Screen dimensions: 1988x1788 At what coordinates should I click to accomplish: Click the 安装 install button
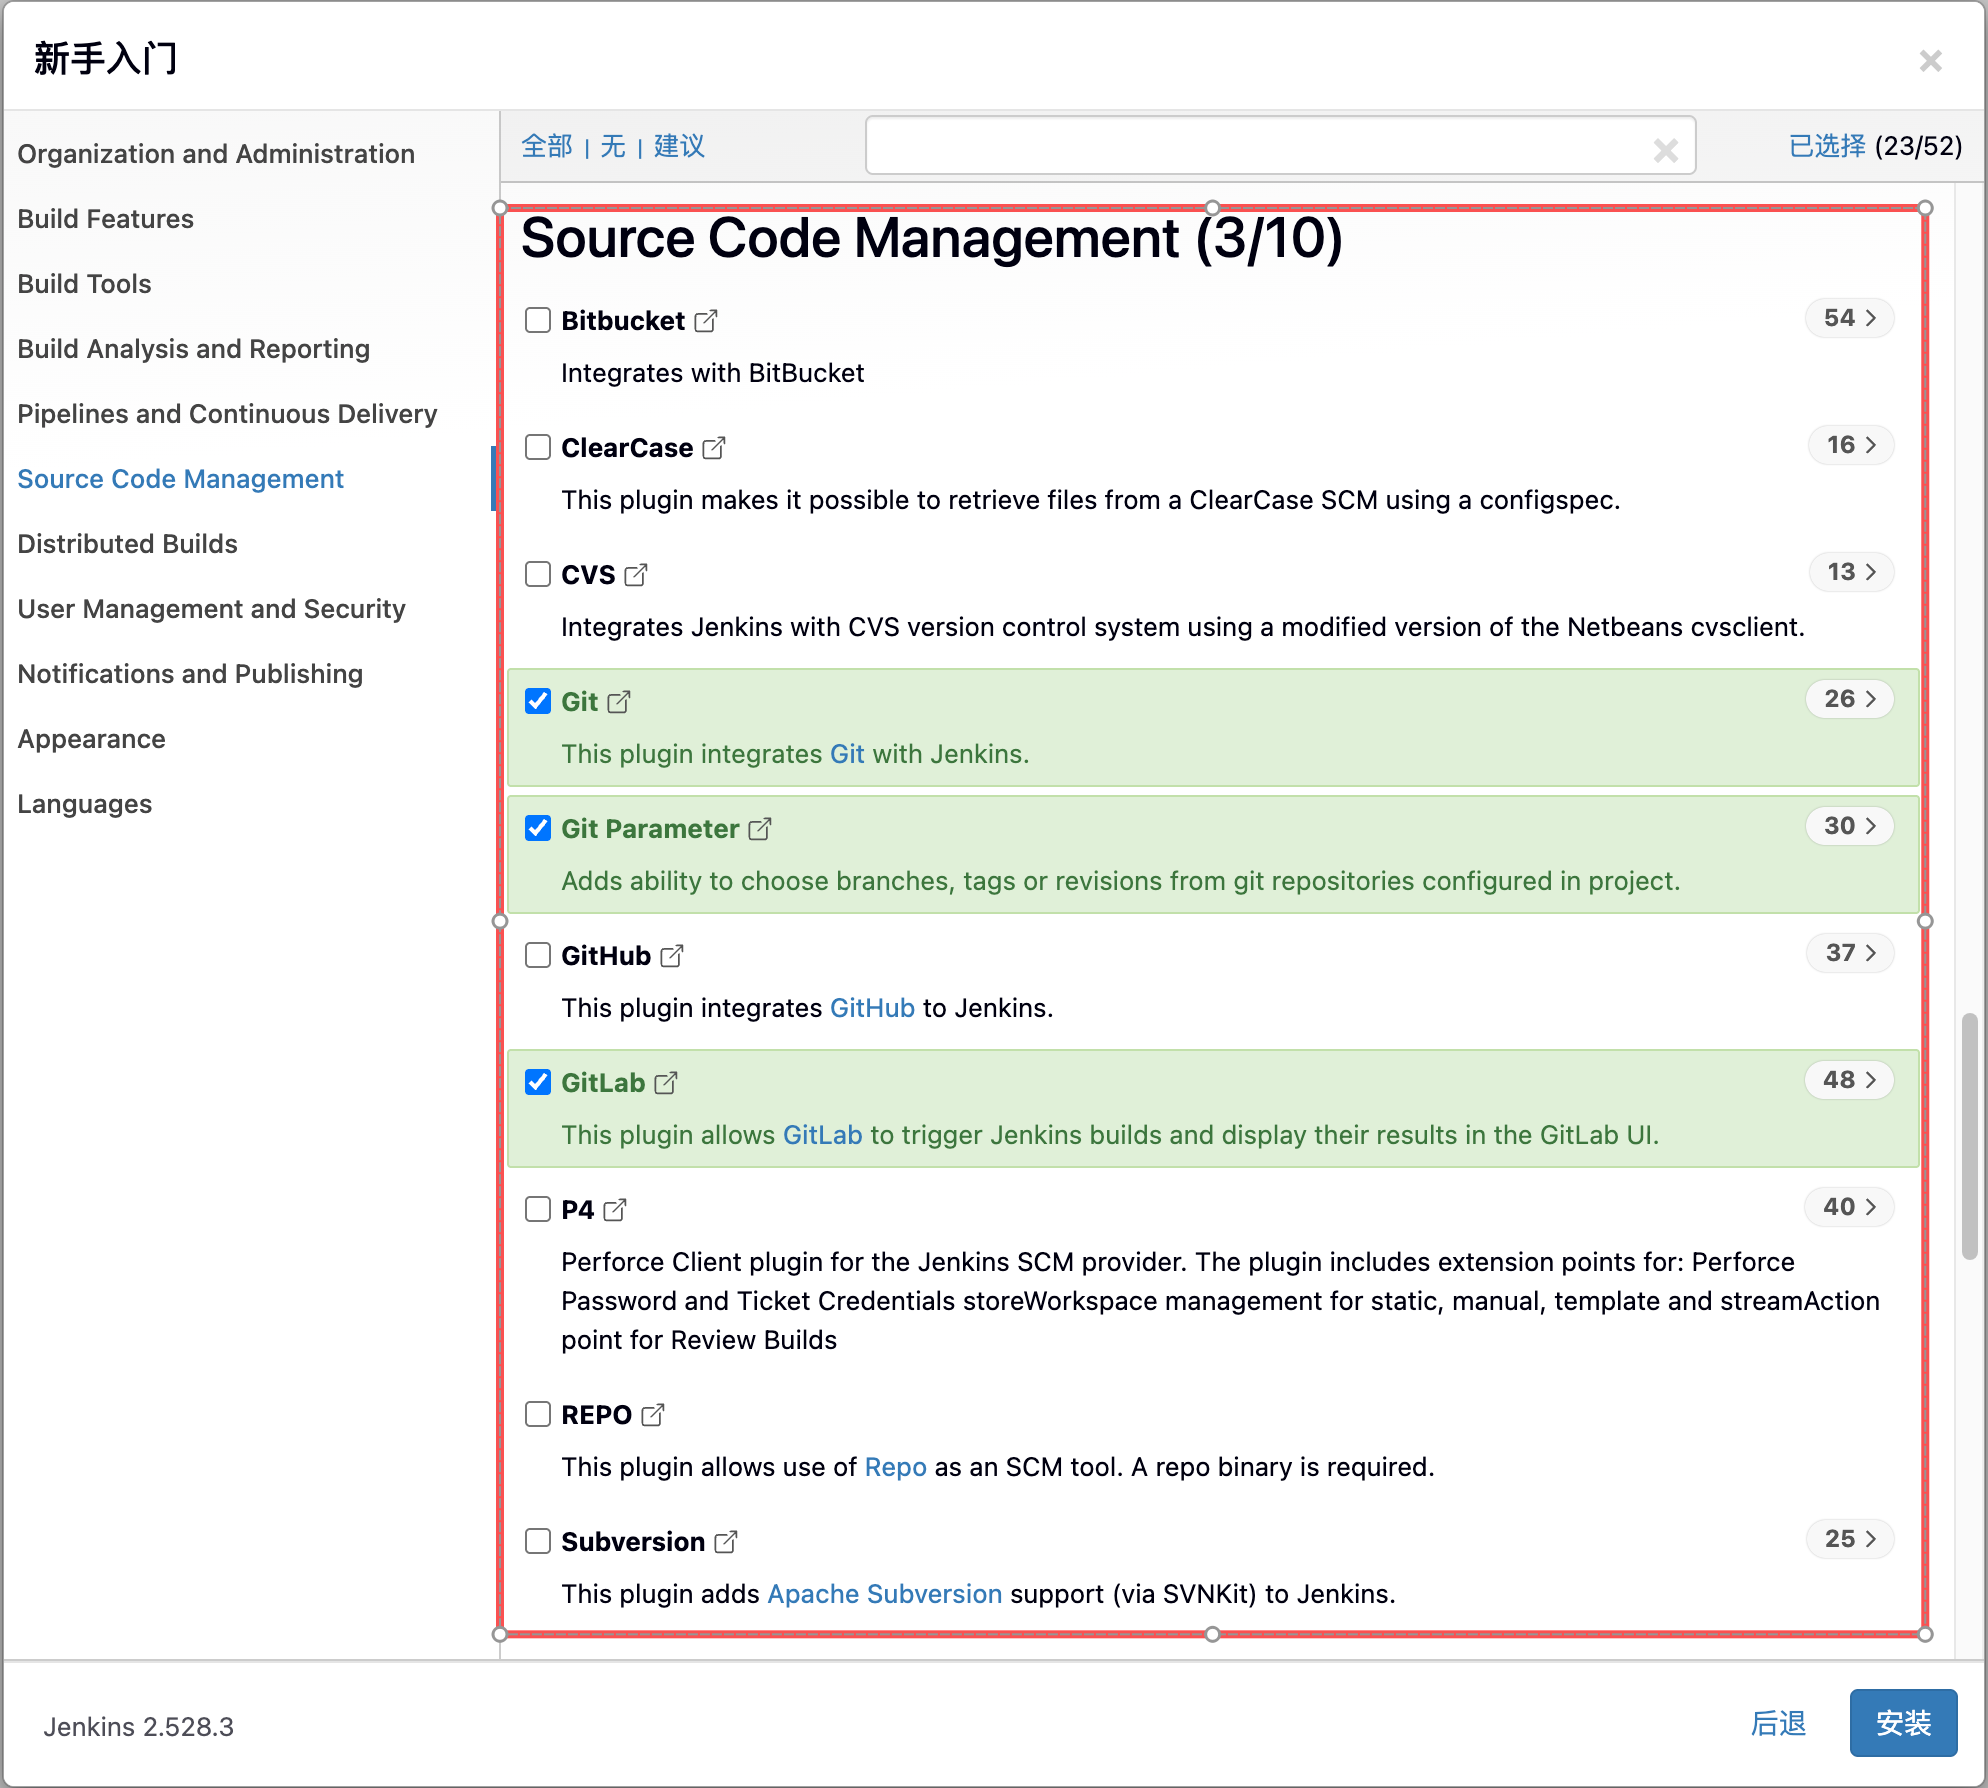[1902, 1723]
